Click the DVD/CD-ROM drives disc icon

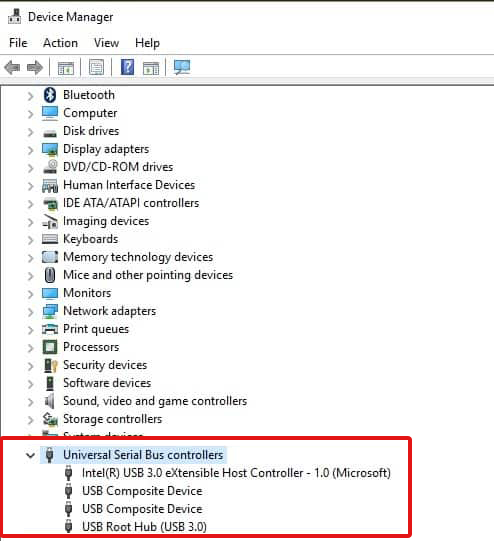point(50,167)
